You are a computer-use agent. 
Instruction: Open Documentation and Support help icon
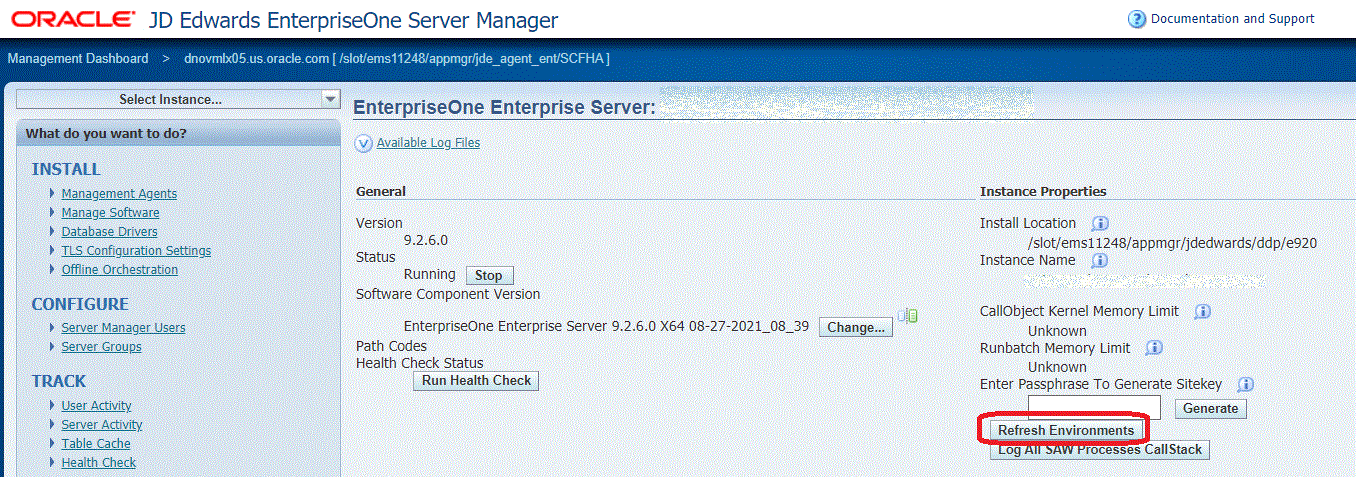pyautogui.click(x=1136, y=19)
